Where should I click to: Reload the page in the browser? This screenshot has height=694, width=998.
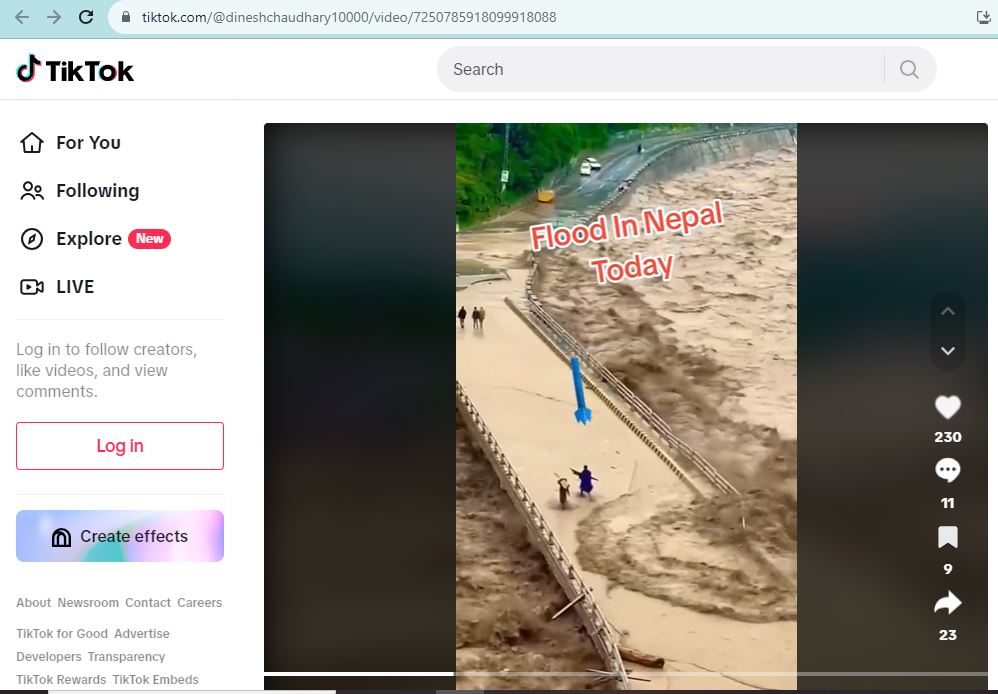coord(86,17)
